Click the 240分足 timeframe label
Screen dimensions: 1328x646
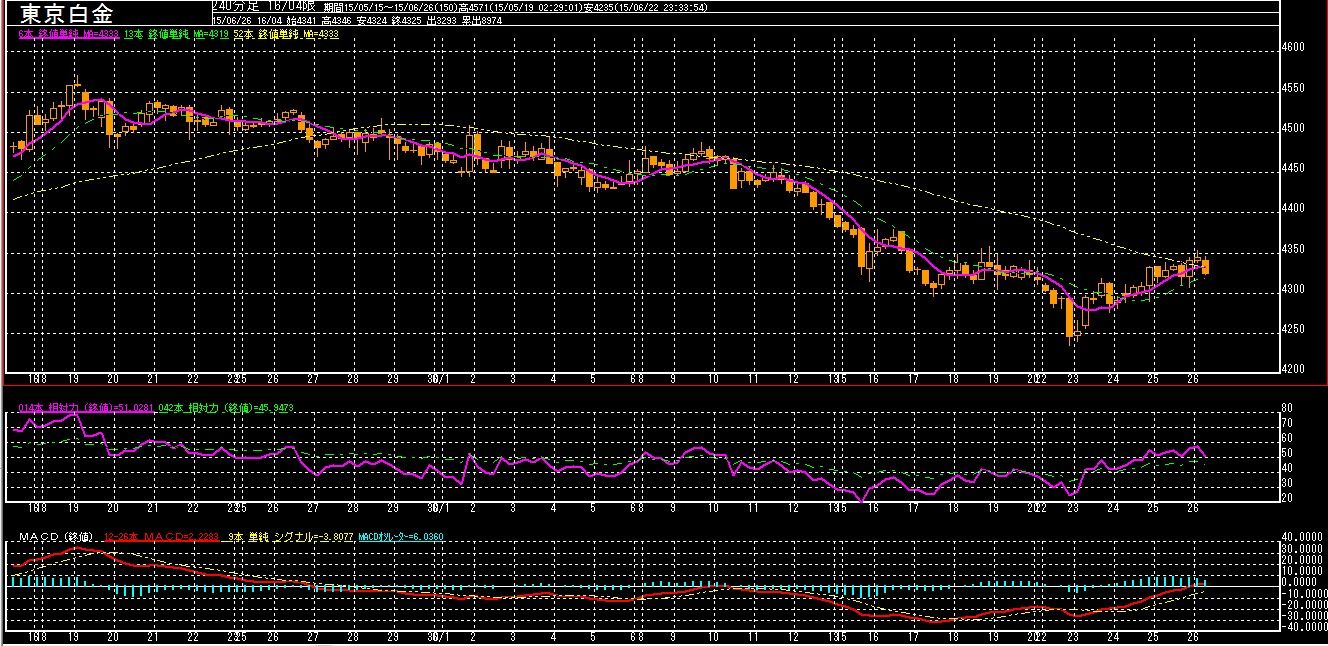236,6
